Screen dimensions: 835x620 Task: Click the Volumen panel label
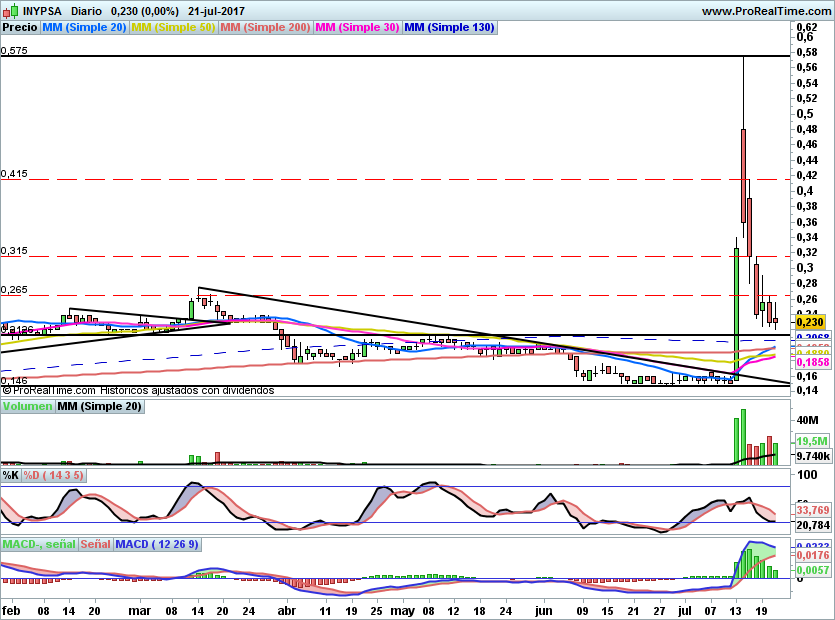27,407
